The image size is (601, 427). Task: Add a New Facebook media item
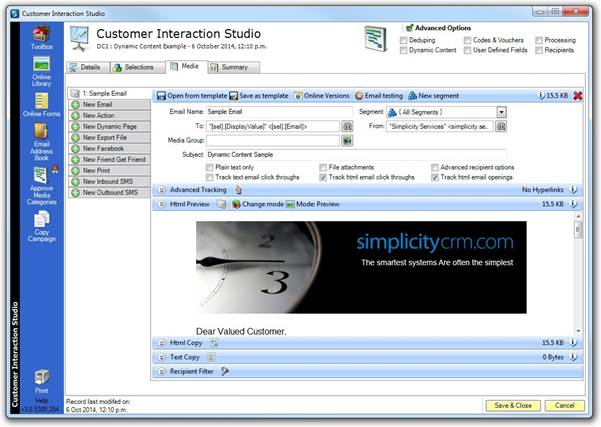pos(110,149)
